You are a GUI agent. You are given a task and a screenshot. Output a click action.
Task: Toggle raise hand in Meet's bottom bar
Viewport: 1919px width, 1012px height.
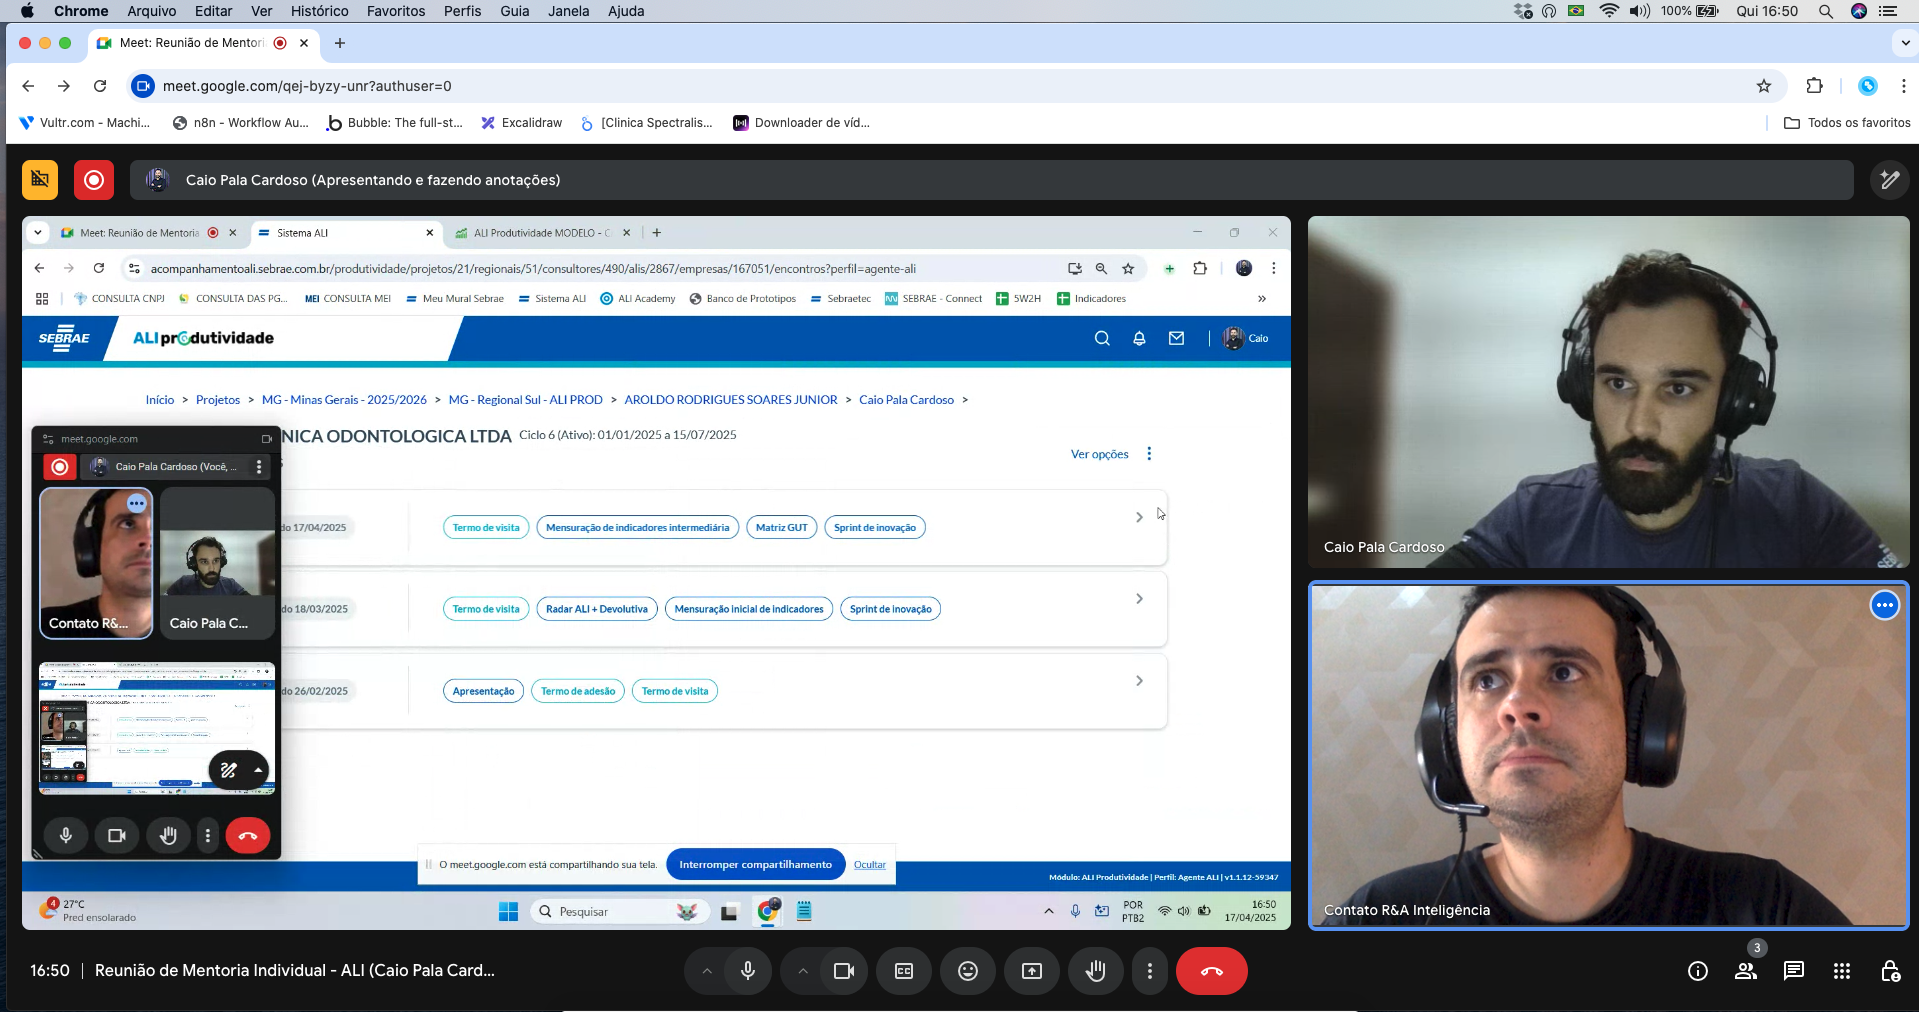(x=1096, y=971)
